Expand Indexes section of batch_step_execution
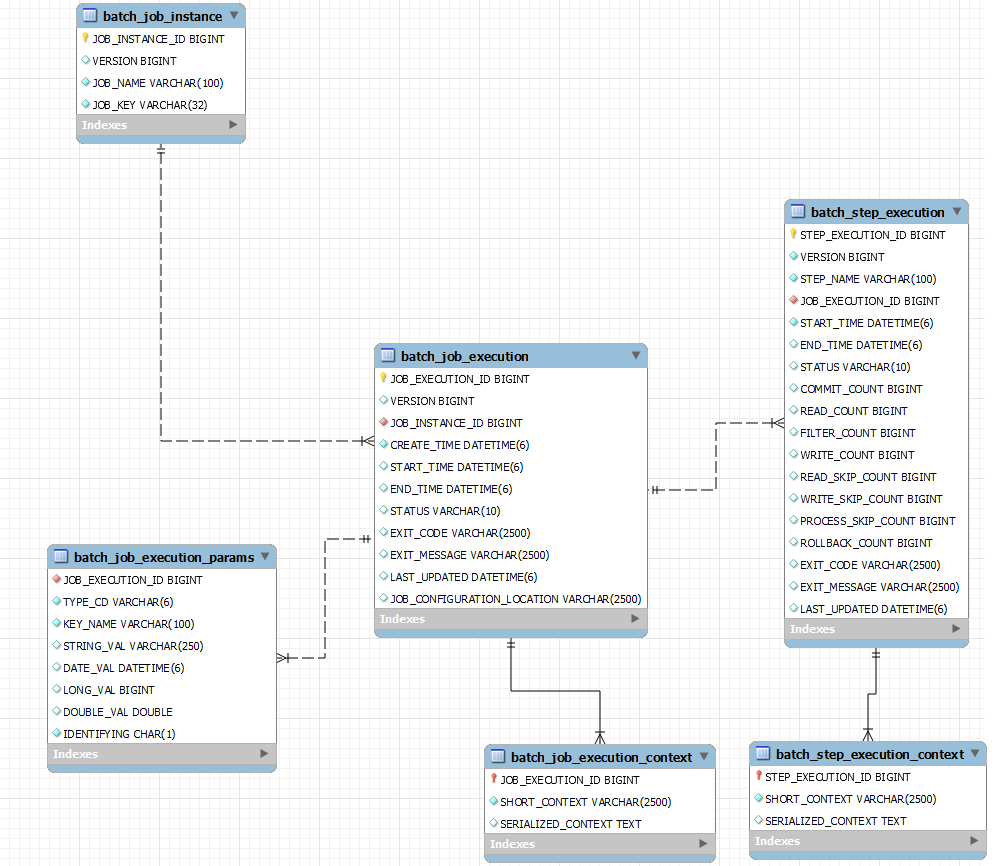 click(957, 628)
